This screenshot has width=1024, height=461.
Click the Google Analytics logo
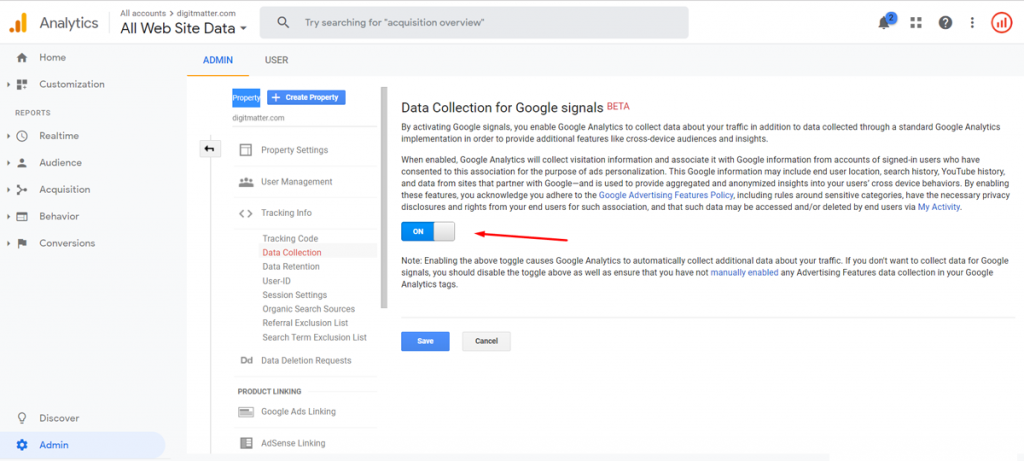click(x=18, y=23)
